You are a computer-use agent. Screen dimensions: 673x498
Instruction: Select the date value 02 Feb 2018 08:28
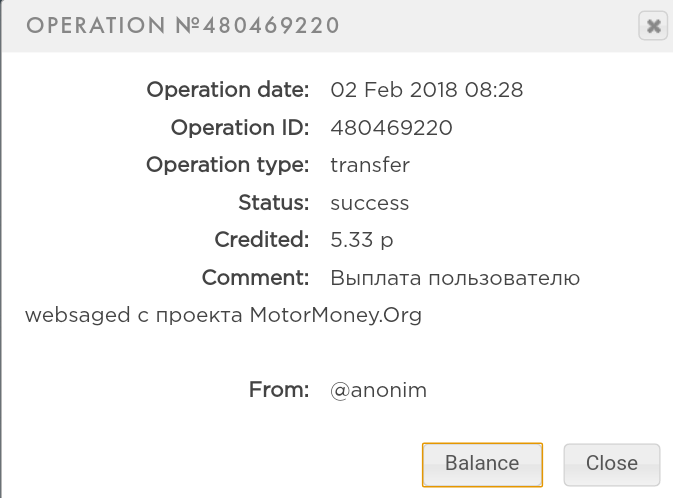click(427, 90)
